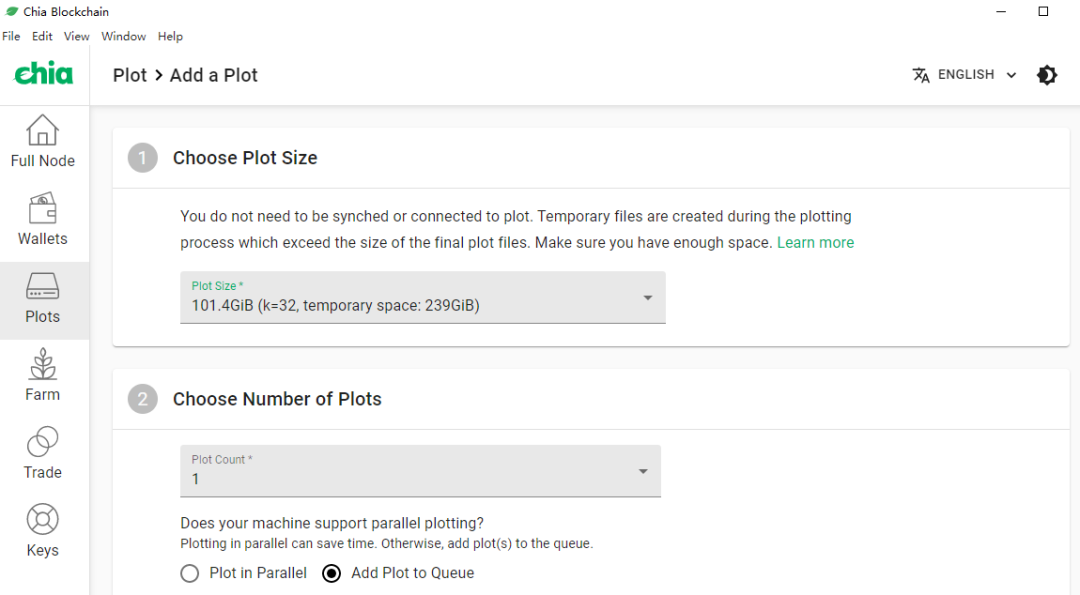This screenshot has width=1080, height=595.
Task: Click the green chia logo
Action: pyautogui.click(x=43, y=74)
